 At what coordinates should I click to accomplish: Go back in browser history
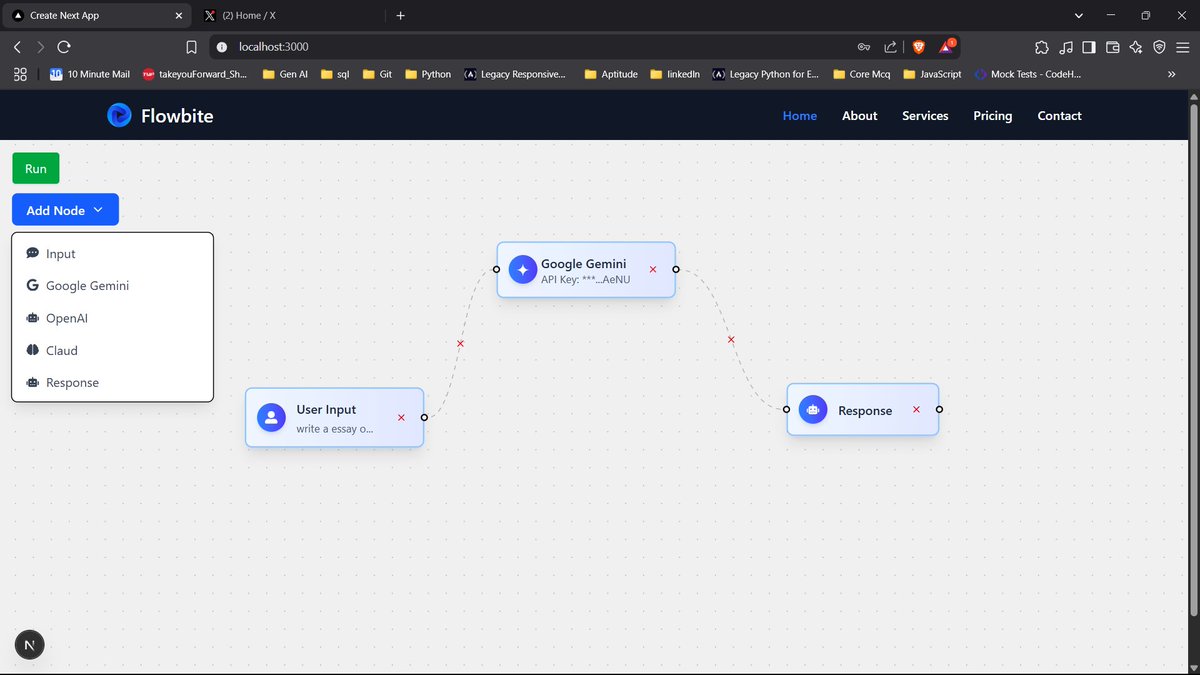click(x=17, y=47)
